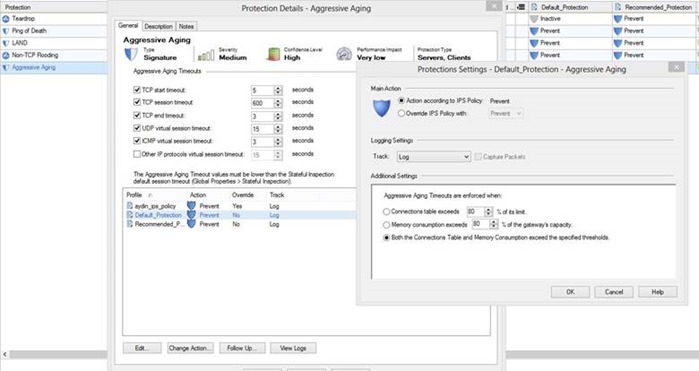Click the Medium severity bars icon
The height and width of the screenshot is (371, 699).
(206, 55)
